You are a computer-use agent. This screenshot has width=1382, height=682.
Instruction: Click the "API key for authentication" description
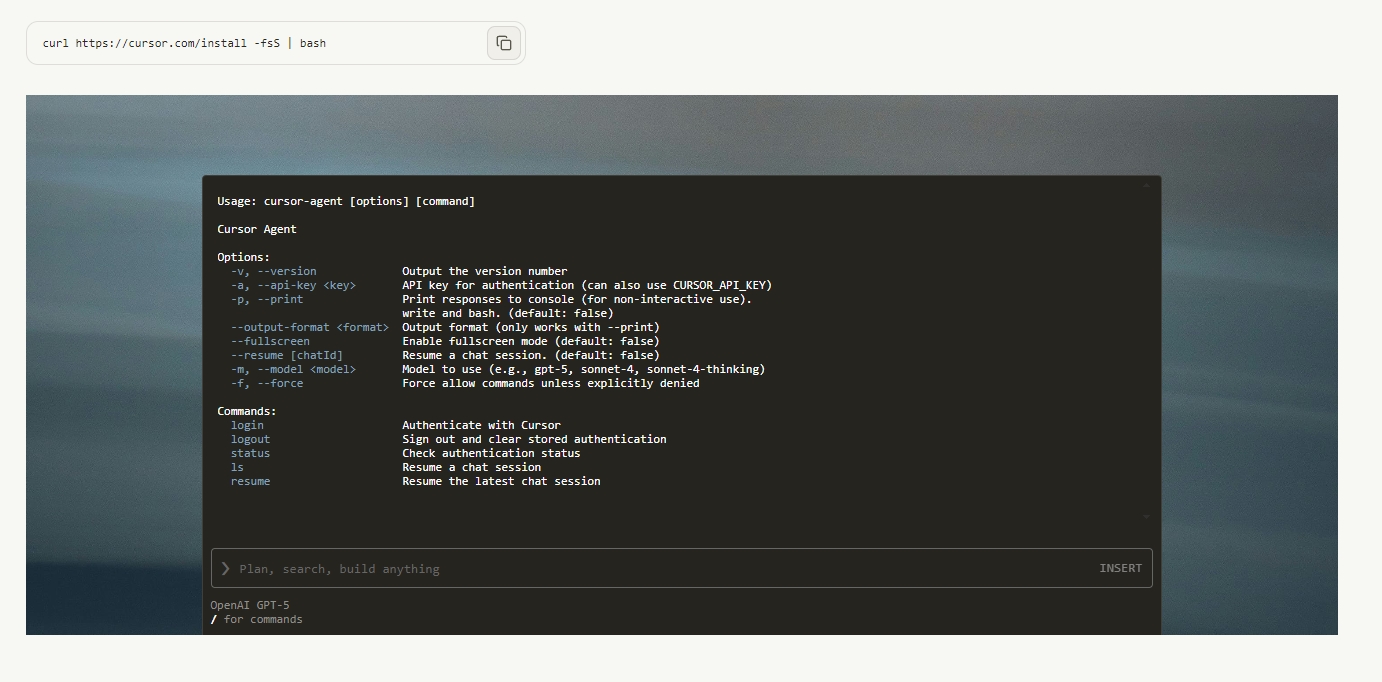(587, 285)
